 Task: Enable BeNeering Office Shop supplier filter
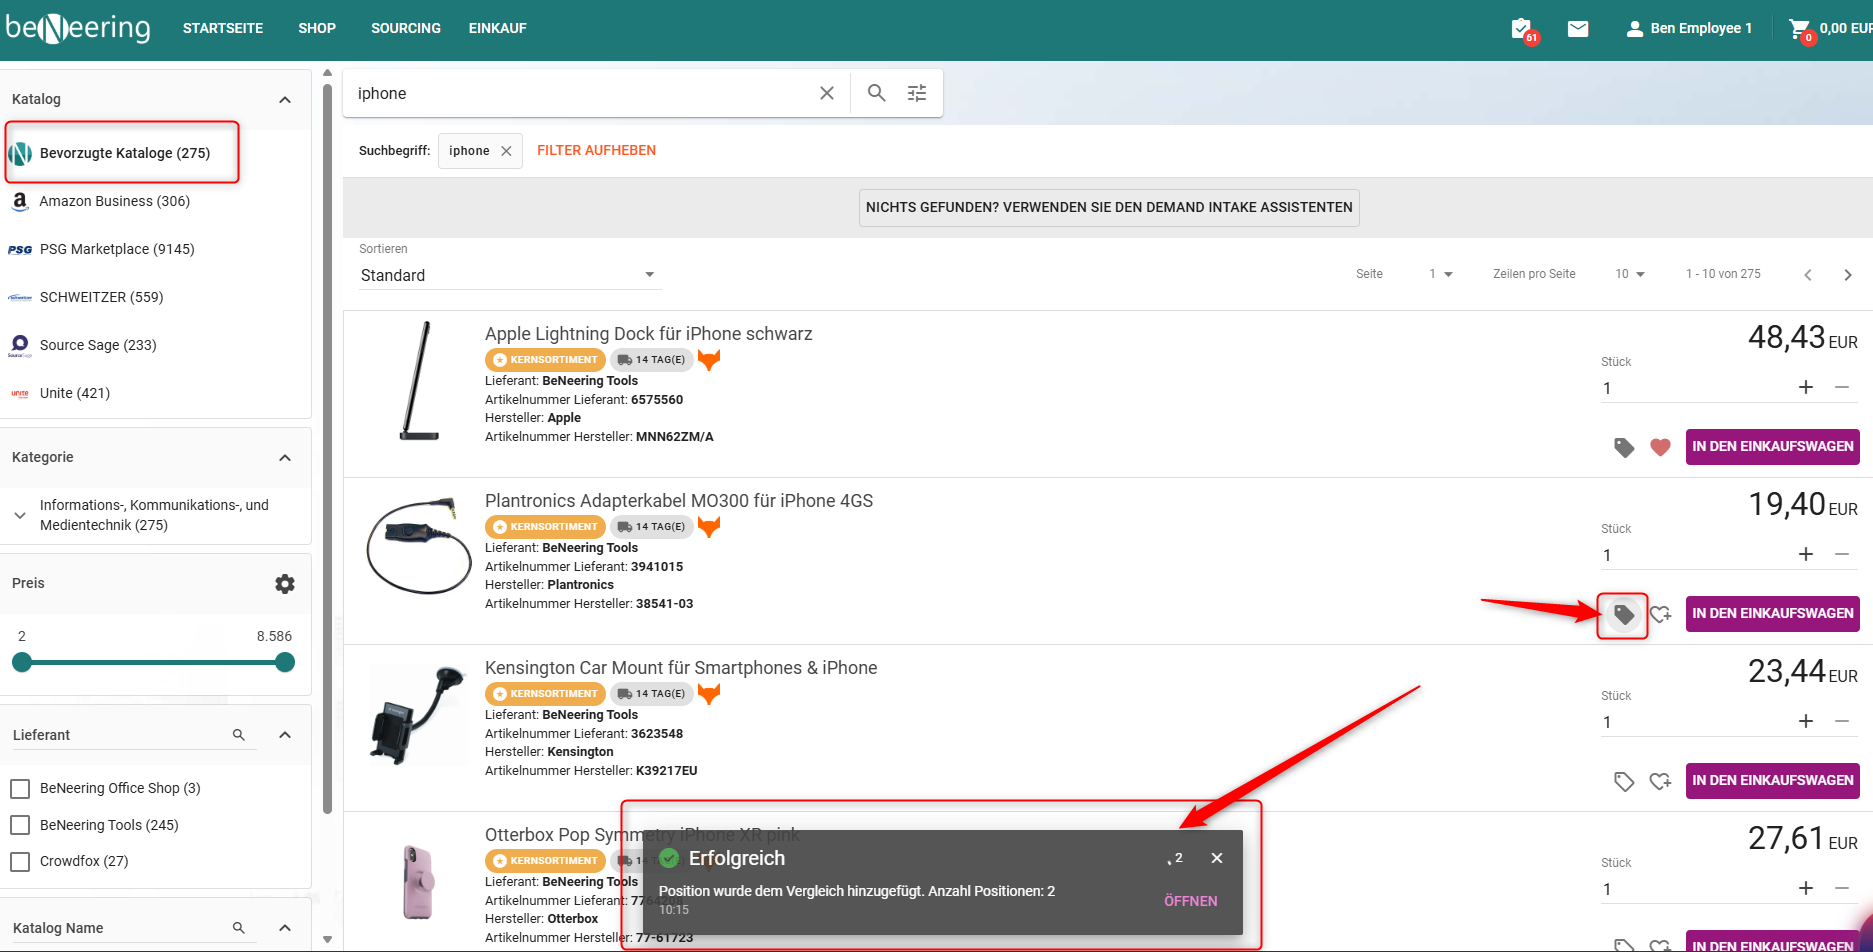point(20,789)
